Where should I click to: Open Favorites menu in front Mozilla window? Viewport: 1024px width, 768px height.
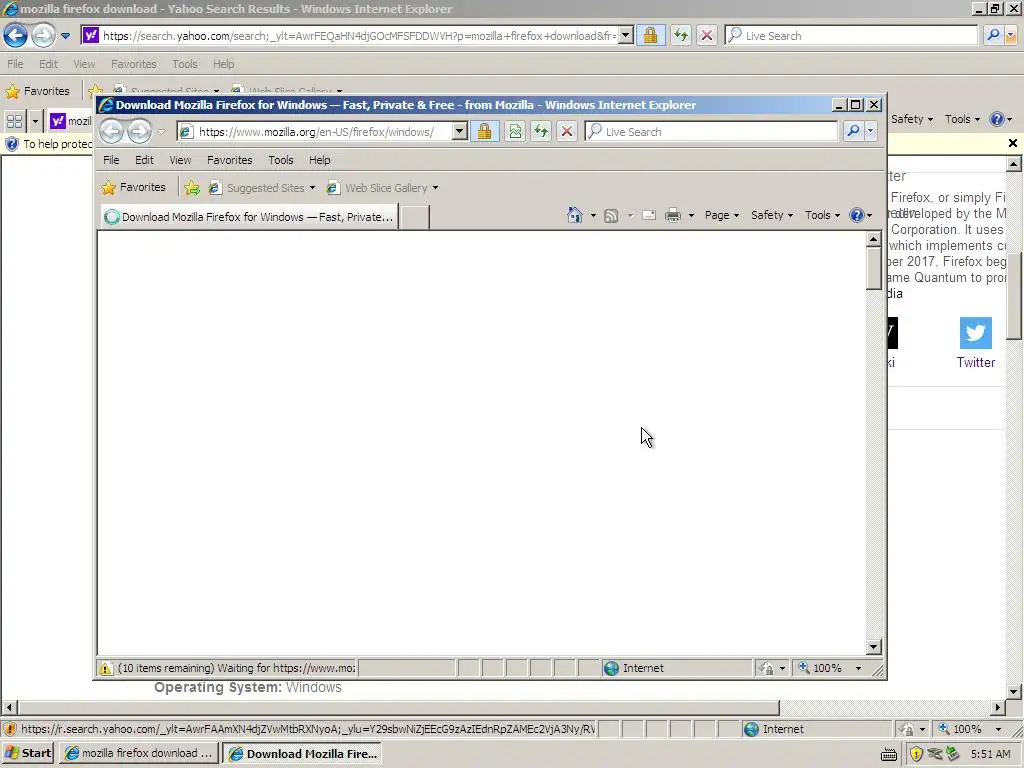coord(229,160)
